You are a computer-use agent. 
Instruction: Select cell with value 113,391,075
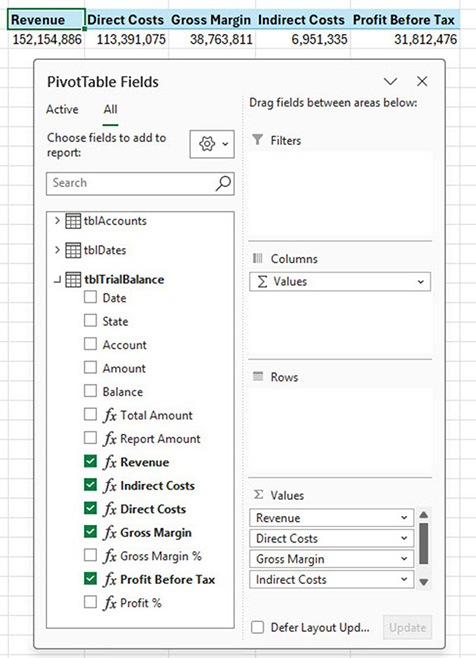pos(127,39)
